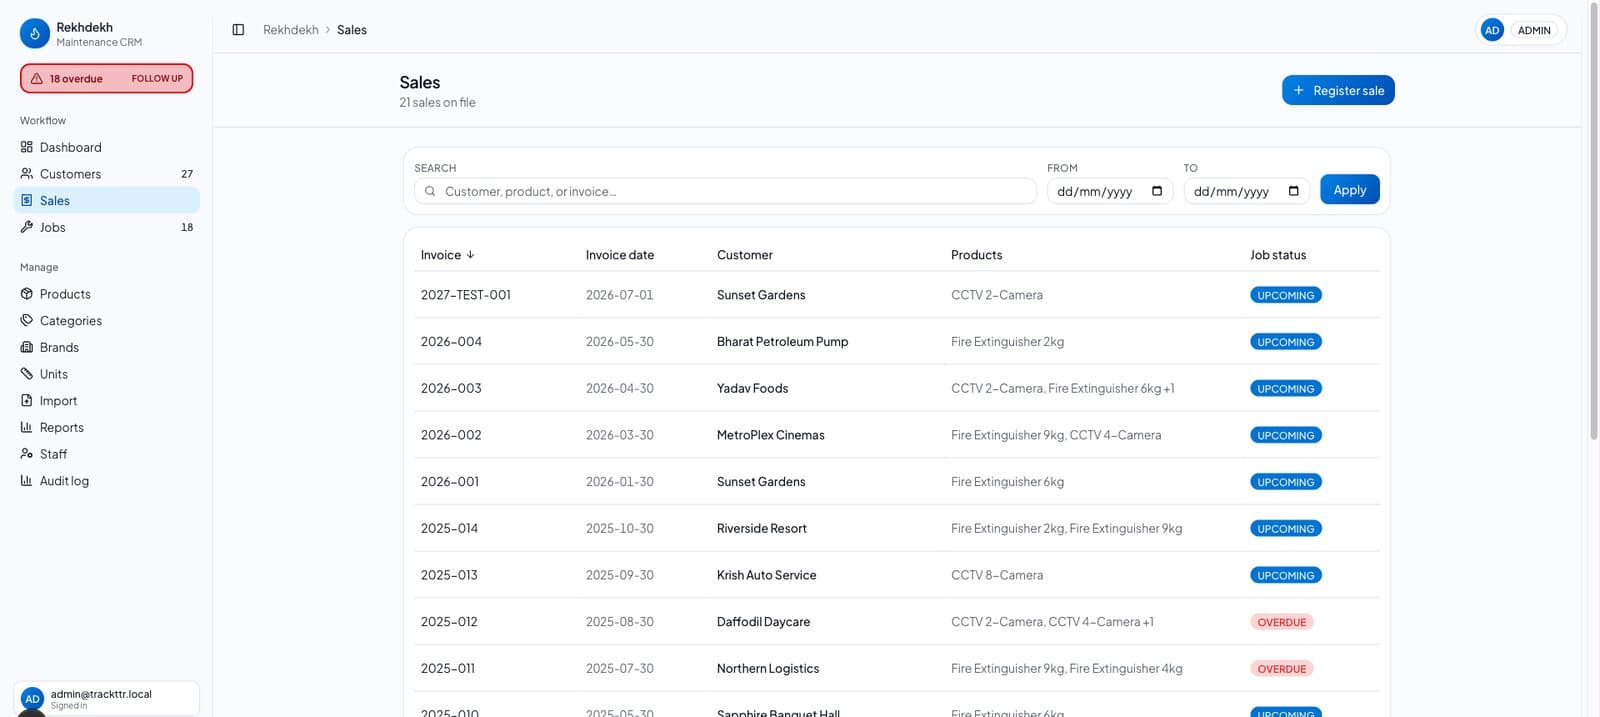The width and height of the screenshot is (1600, 717).
Task: Open invoice 2027-TEST-001 row
Action: [897, 295]
